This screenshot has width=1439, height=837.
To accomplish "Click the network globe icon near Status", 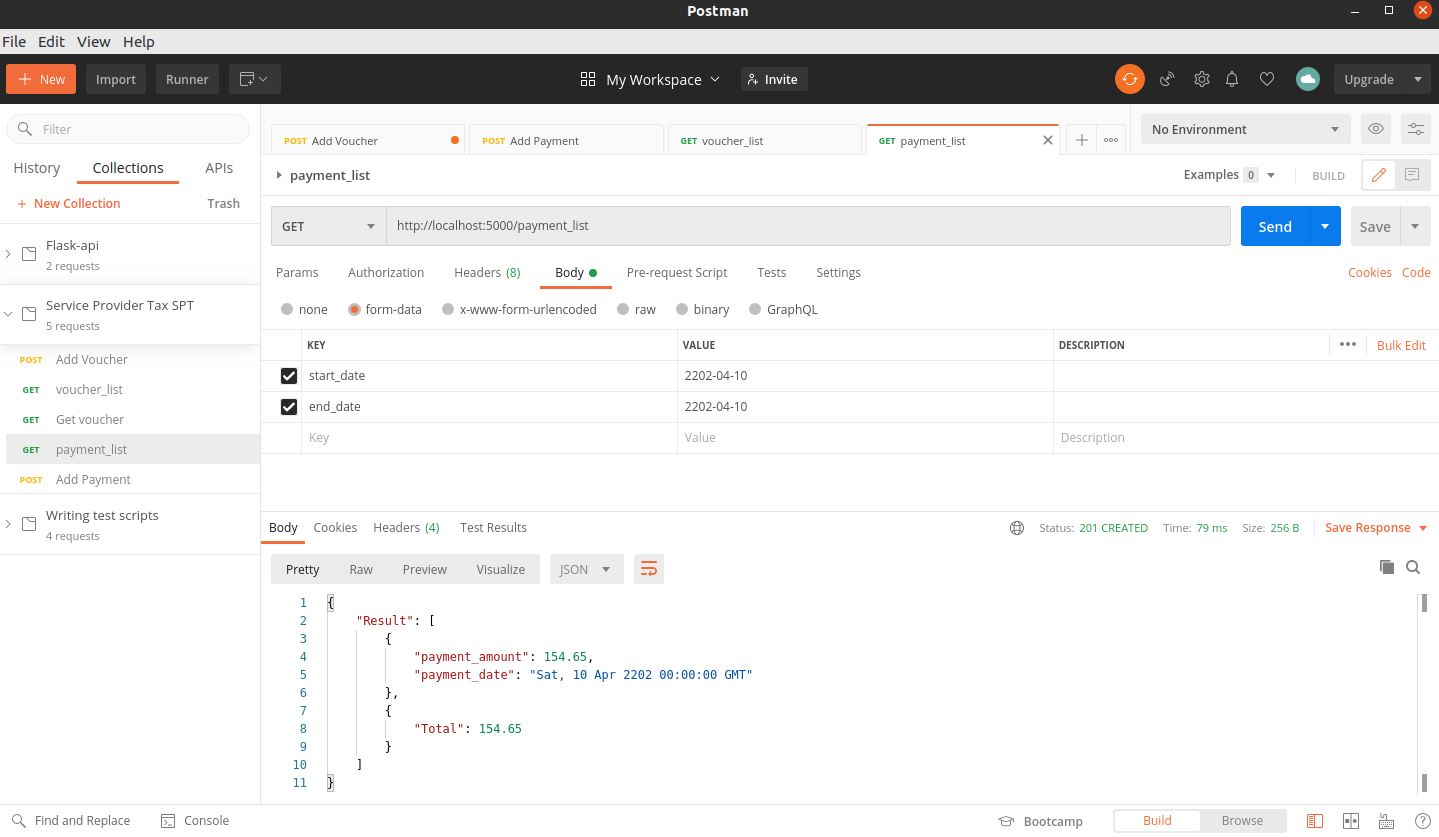I will (1017, 528).
